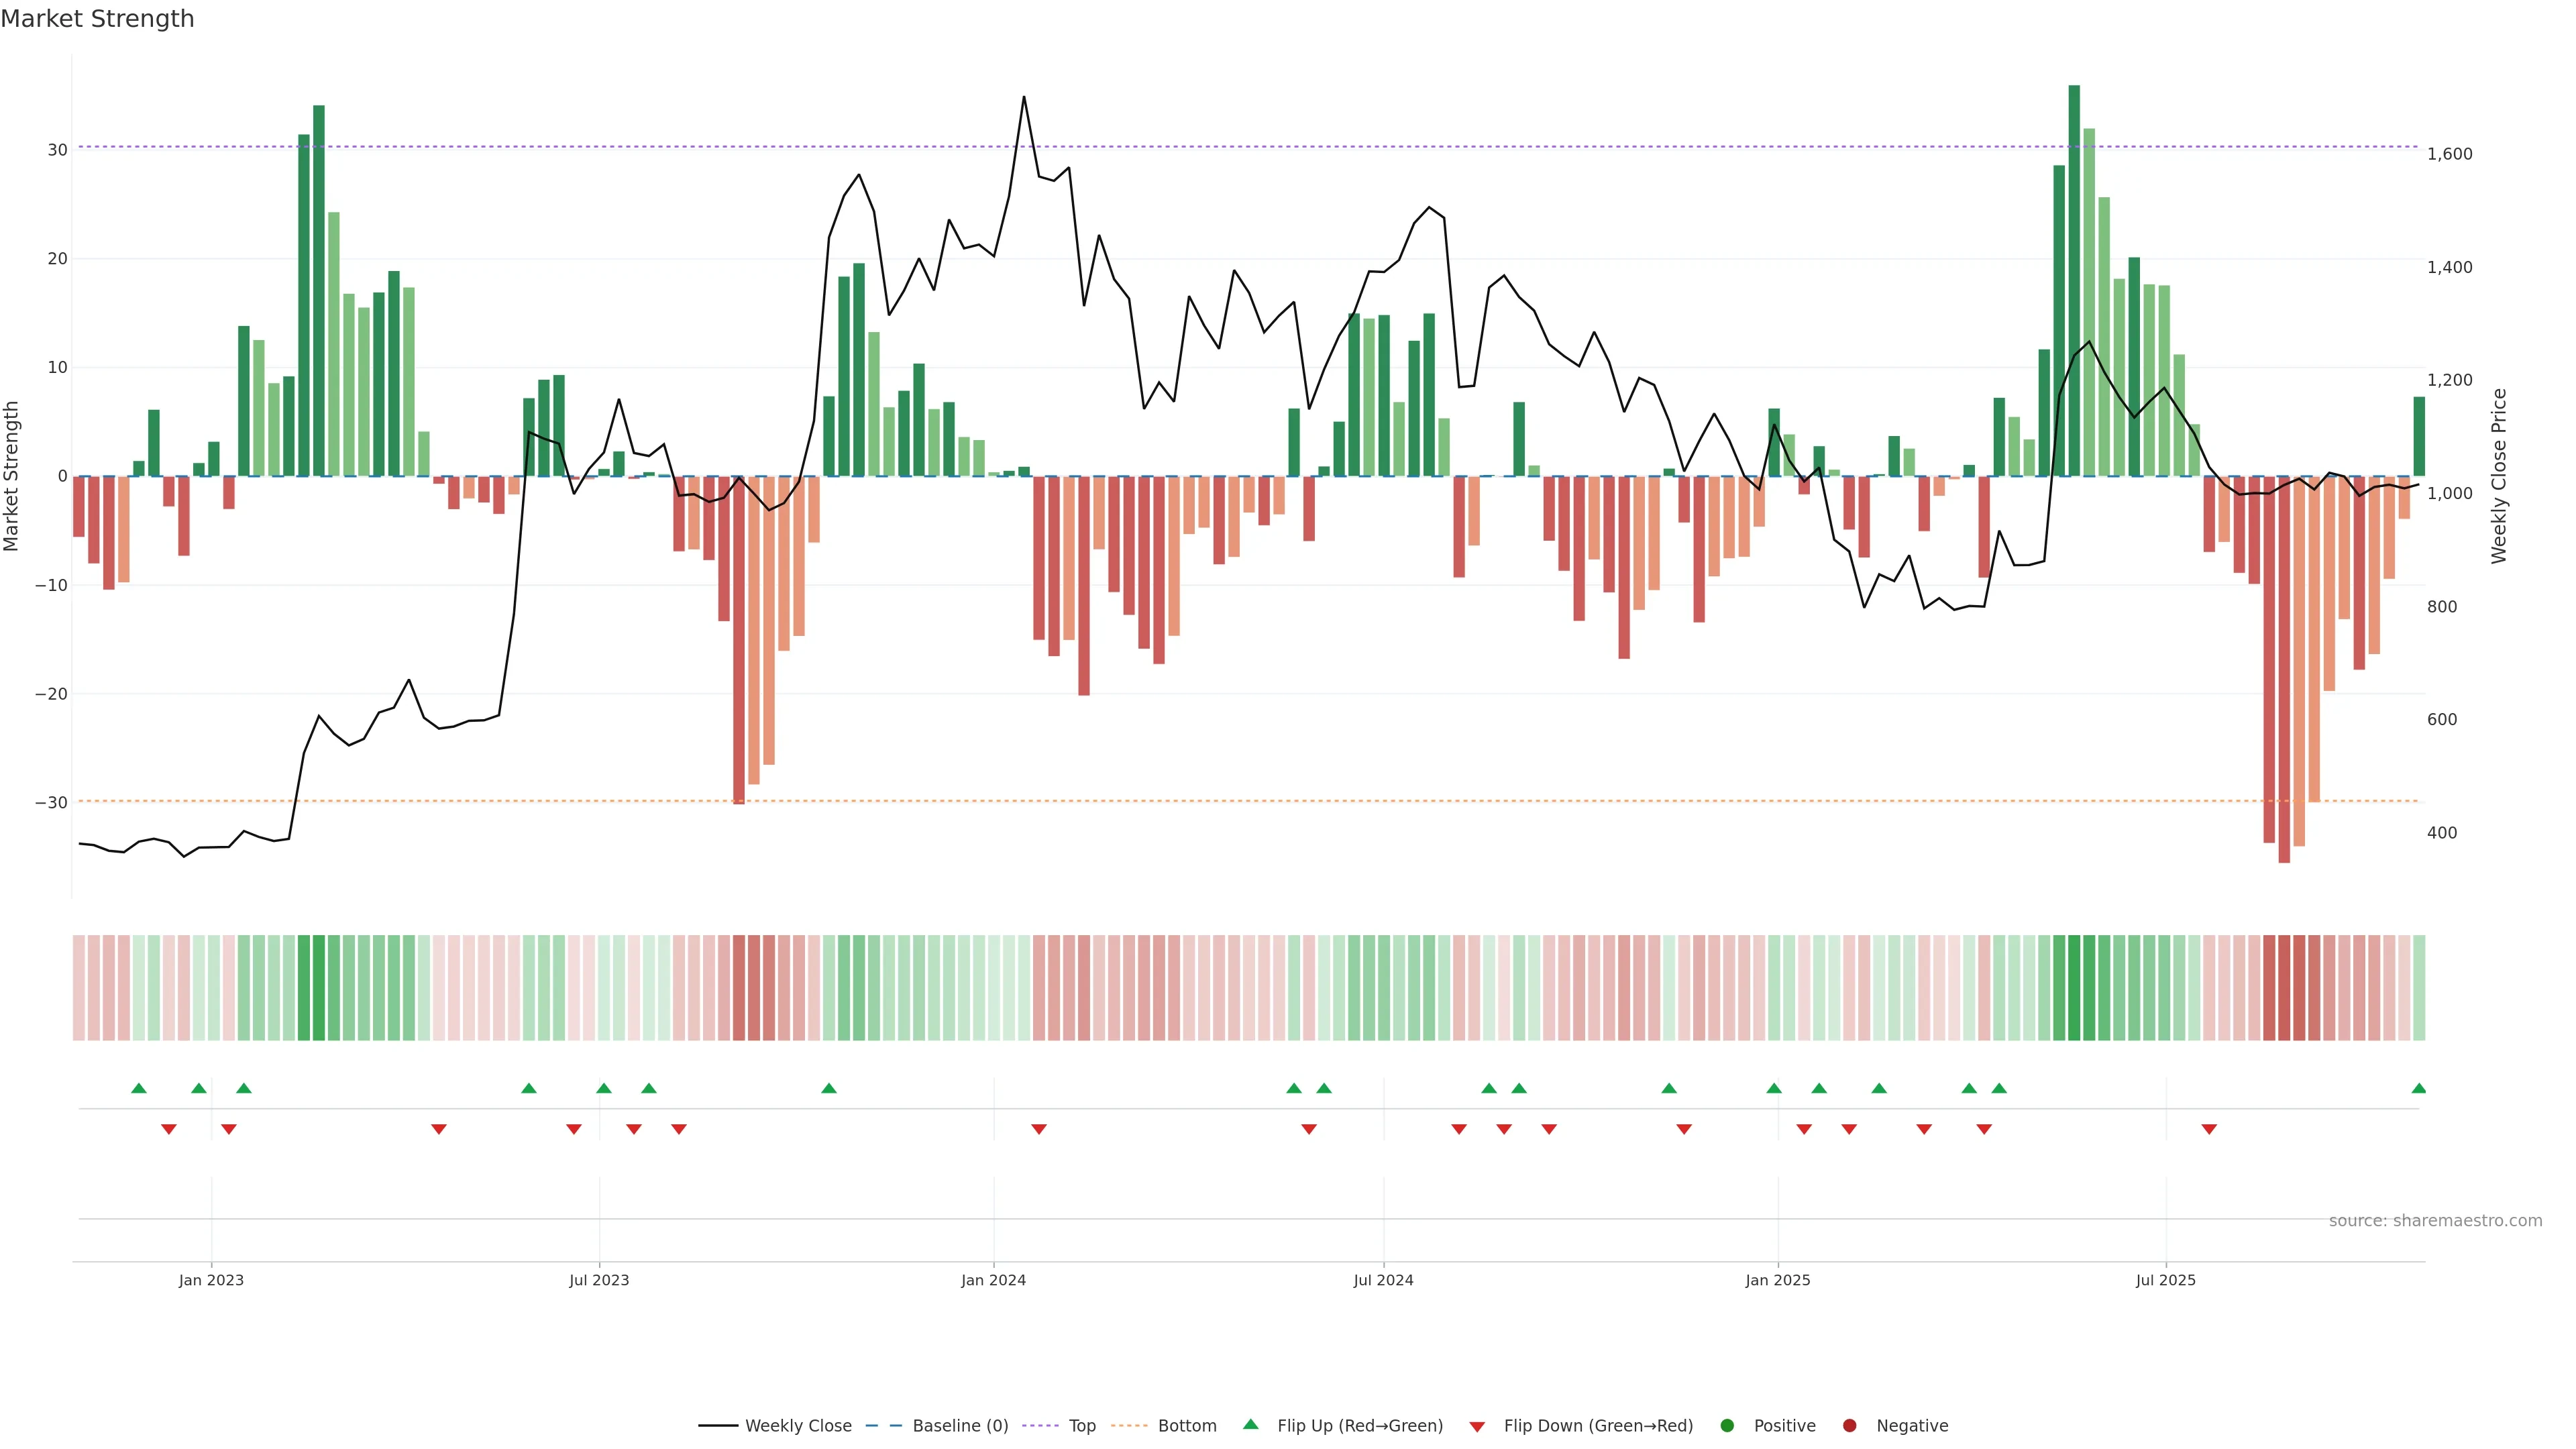Click the leftmost green flip-up triangle marker
The height and width of the screenshot is (1449, 2576).
coord(139,1088)
